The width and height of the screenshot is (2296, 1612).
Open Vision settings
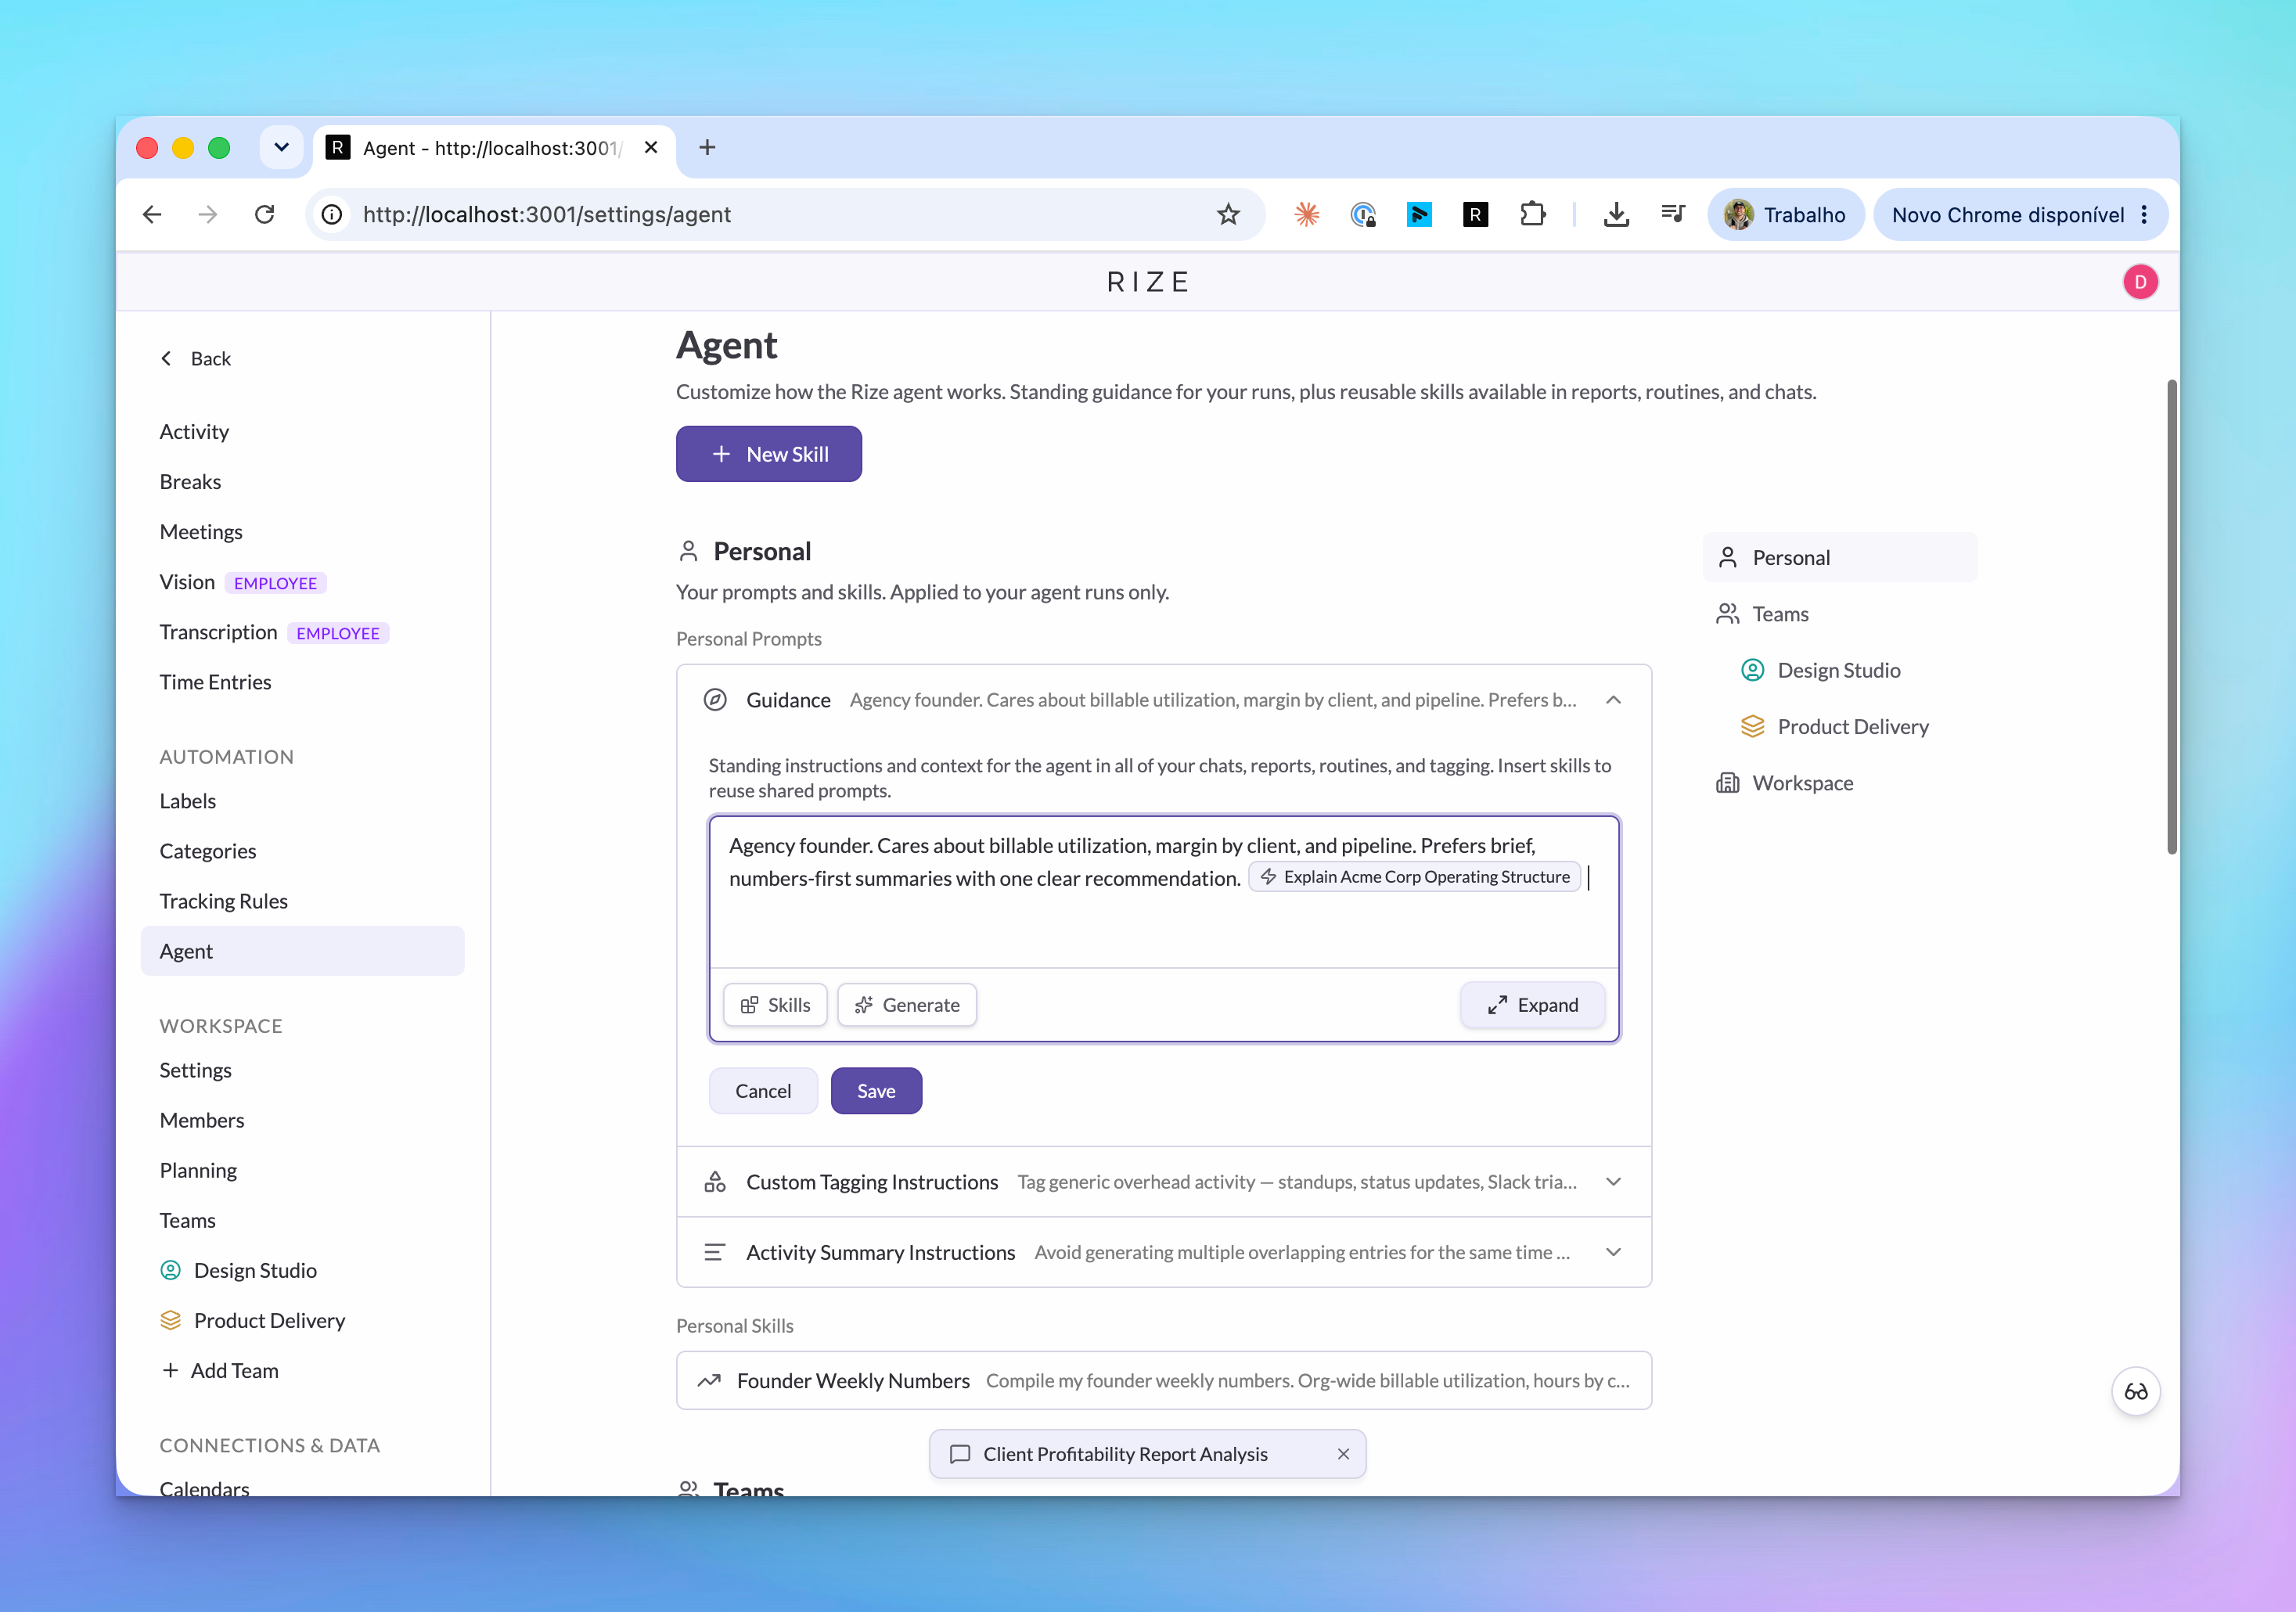pos(187,582)
